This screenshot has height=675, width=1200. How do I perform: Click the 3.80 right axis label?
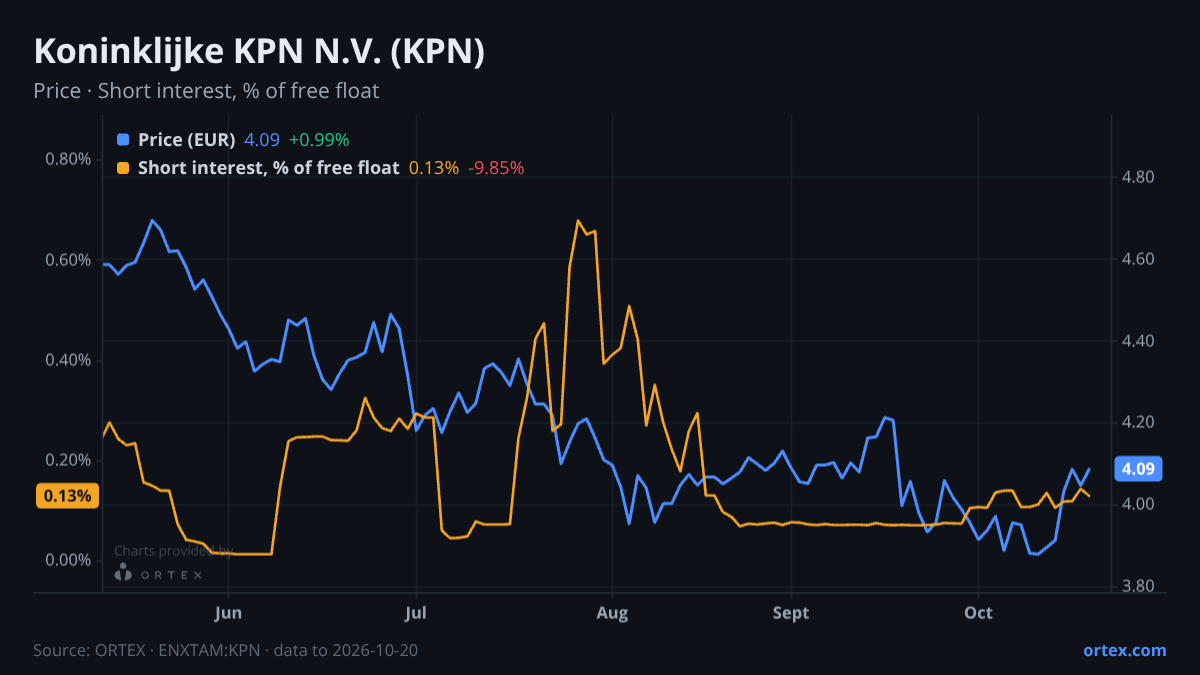coord(1139,586)
